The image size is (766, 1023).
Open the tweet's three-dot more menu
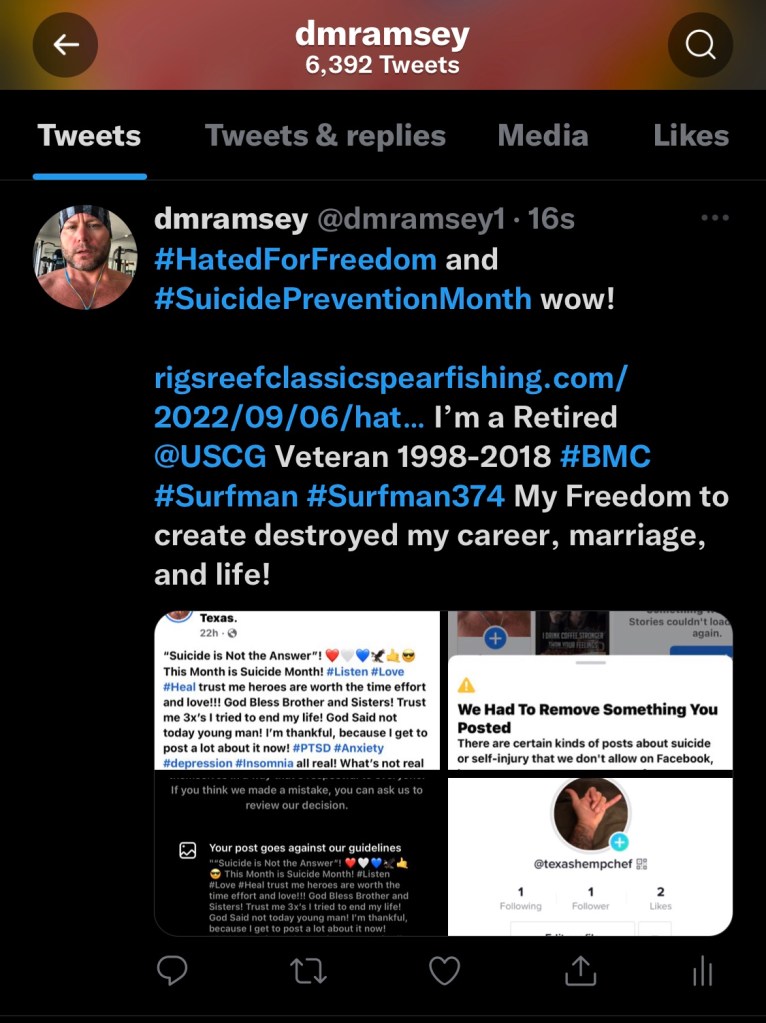(715, 218)
